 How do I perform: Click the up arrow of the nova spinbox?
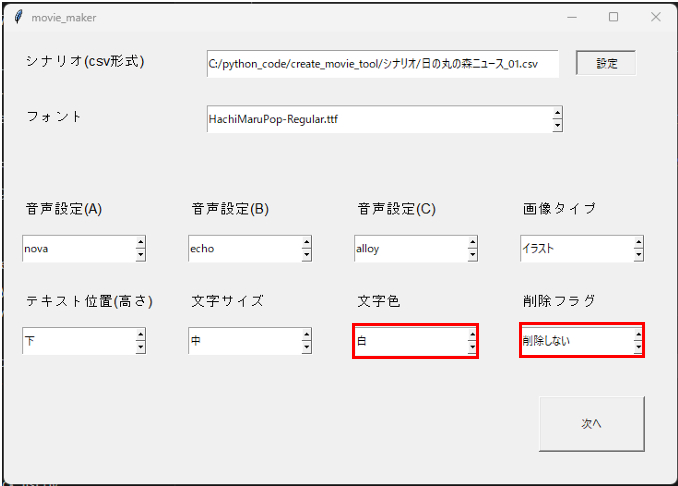(141, 243)
